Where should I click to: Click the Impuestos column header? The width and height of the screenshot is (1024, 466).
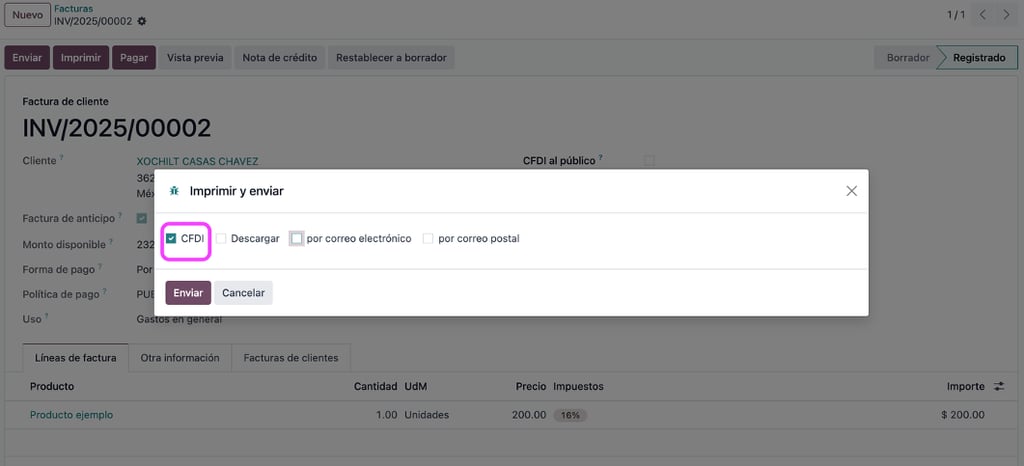pos(578,386)
